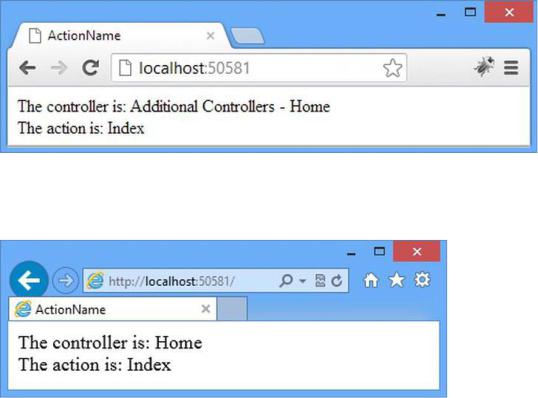This screenshot has height=398, width=538.
Task: Toggle Compatibility View icon in IE
Action: point(320,281)
